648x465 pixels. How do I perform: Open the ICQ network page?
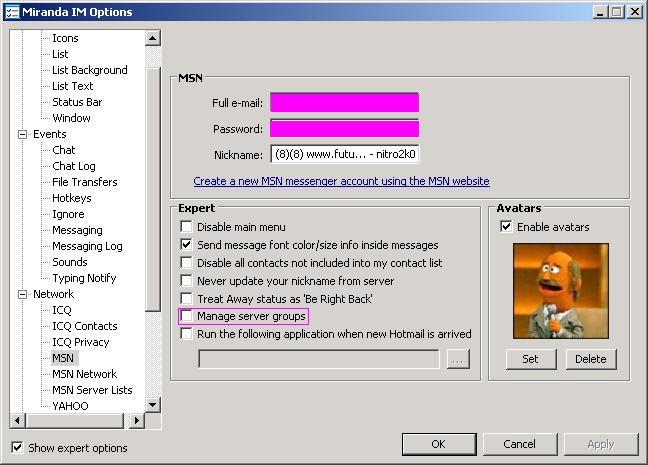(x=62, y=310)
